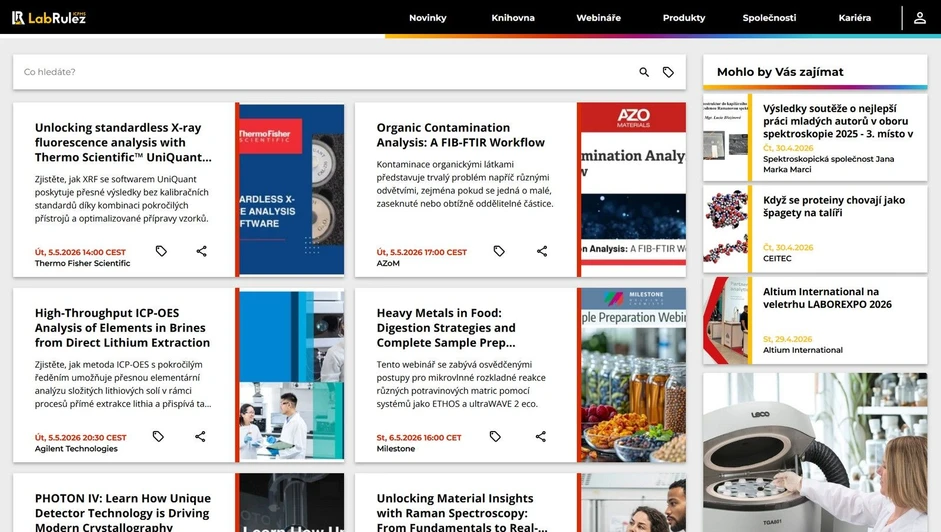Click date 'Út, 5.5.2026 17:00 CEST'
This screenshot has width=941, height=532.
click(x=422, y=252)
